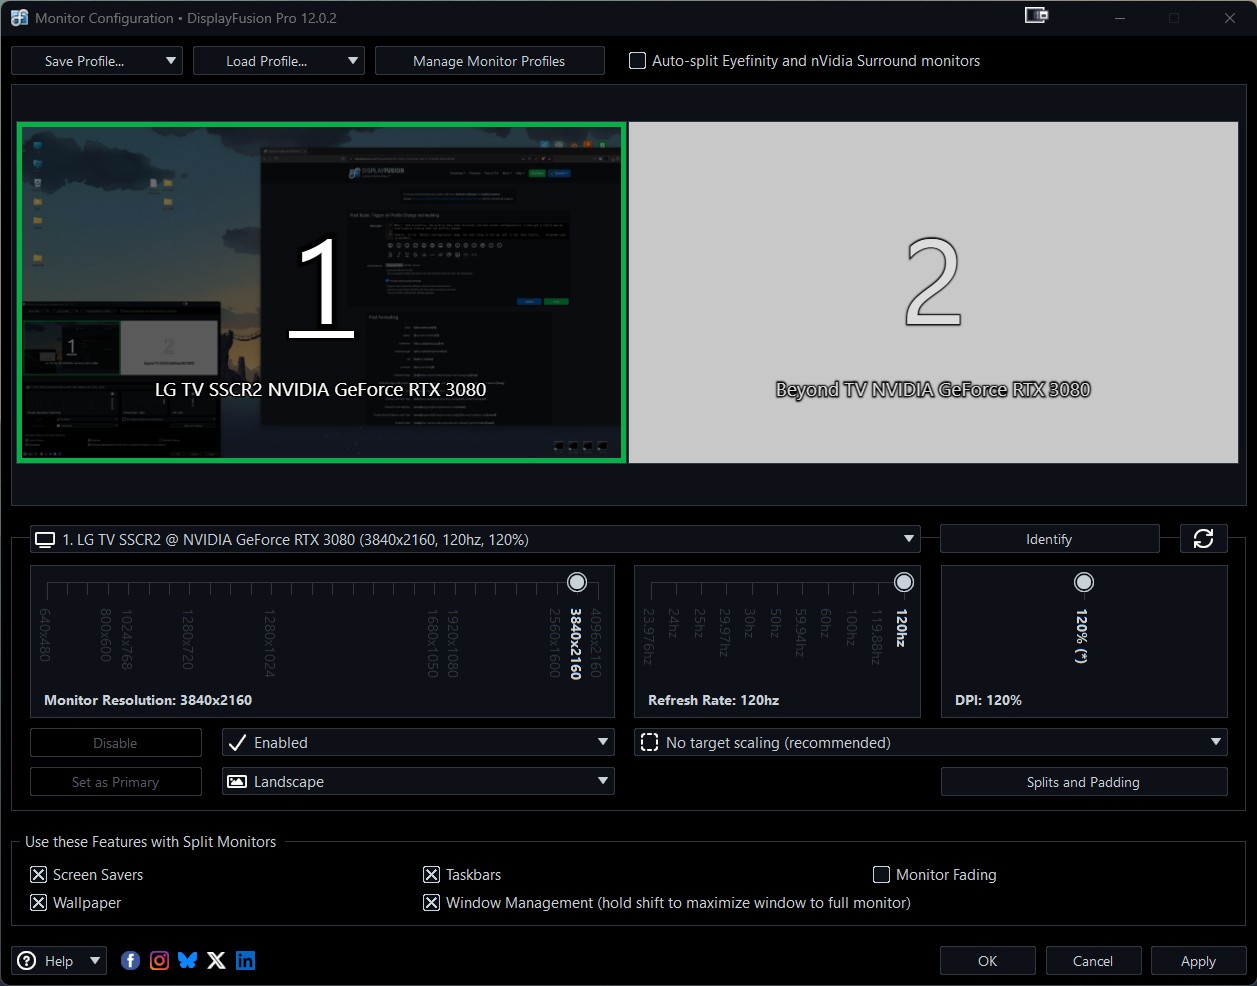Uncheck the Screen Savers checkbox
Image resolution: width=1257 pixels, height=986 pixels.
[x=39, y=875]
